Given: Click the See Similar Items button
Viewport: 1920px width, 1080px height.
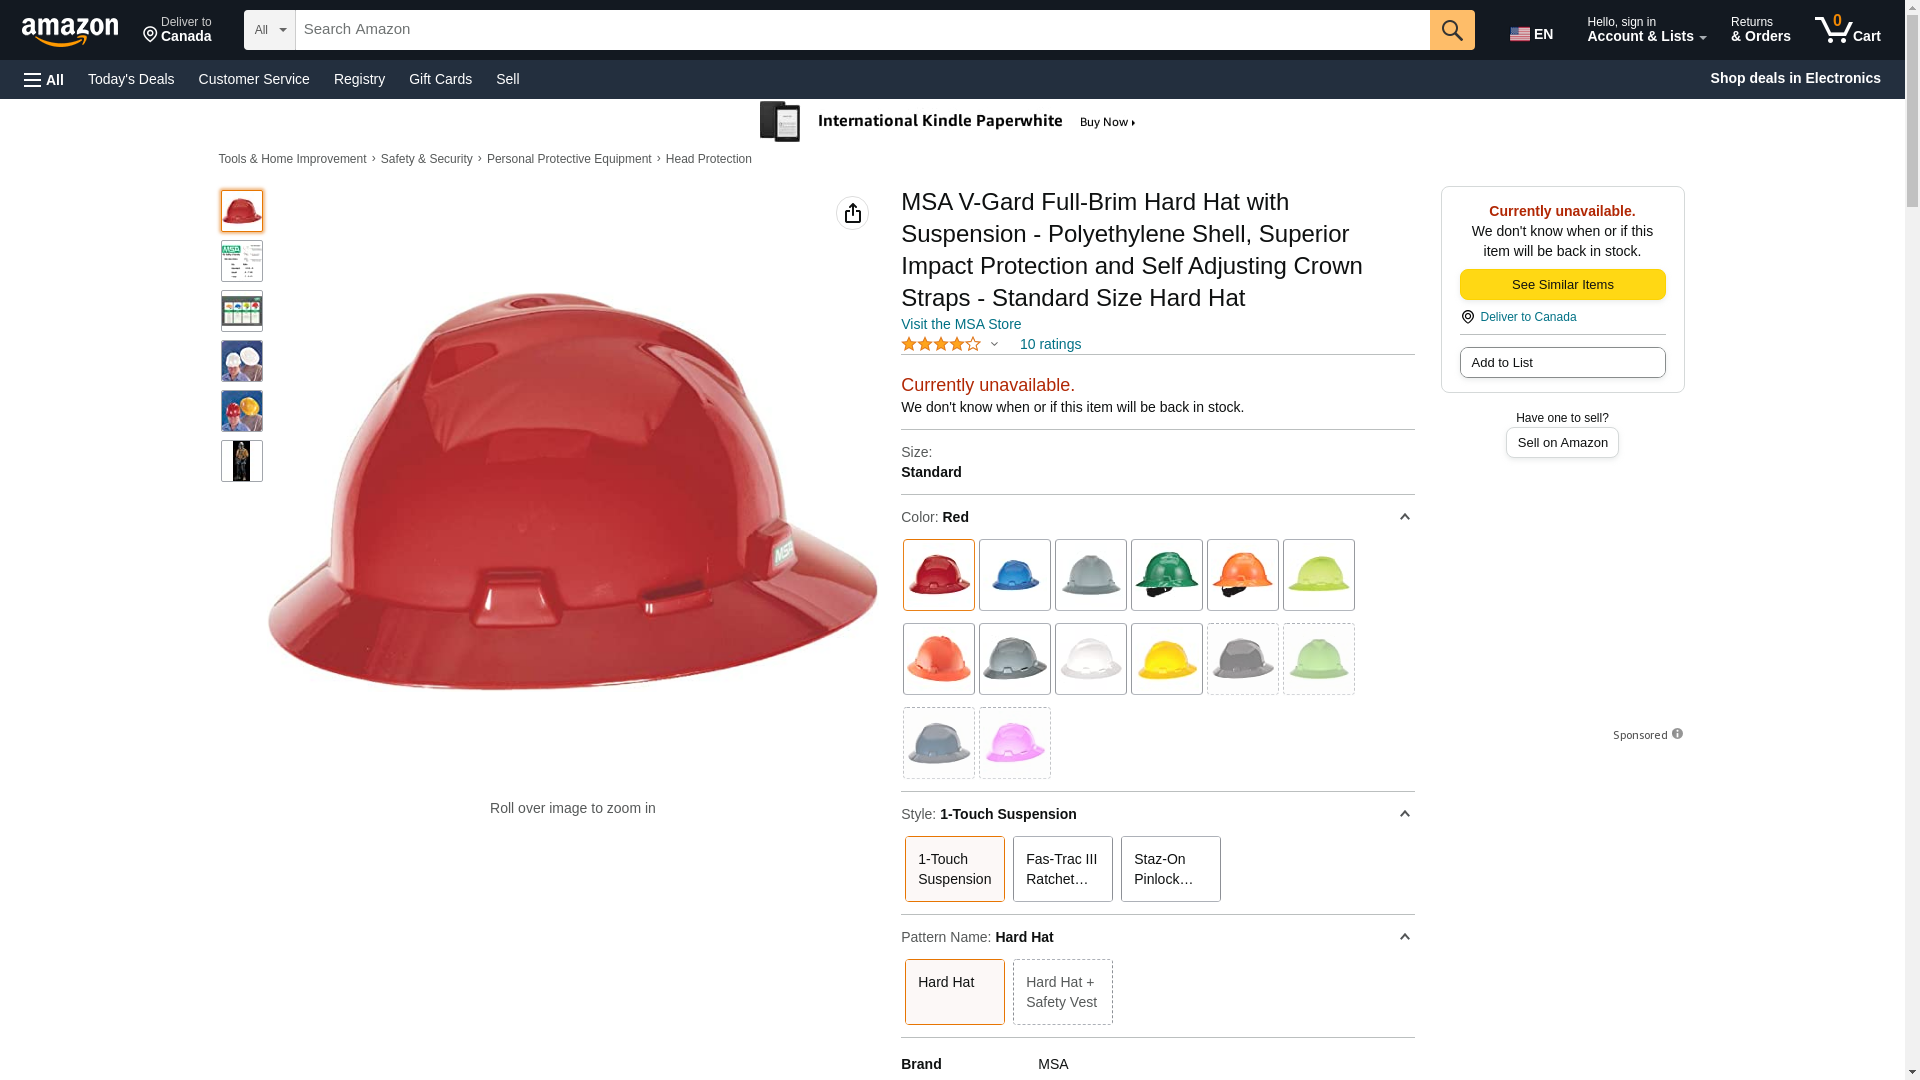Looking at the screenshot, I should [x=1562, y=285].
